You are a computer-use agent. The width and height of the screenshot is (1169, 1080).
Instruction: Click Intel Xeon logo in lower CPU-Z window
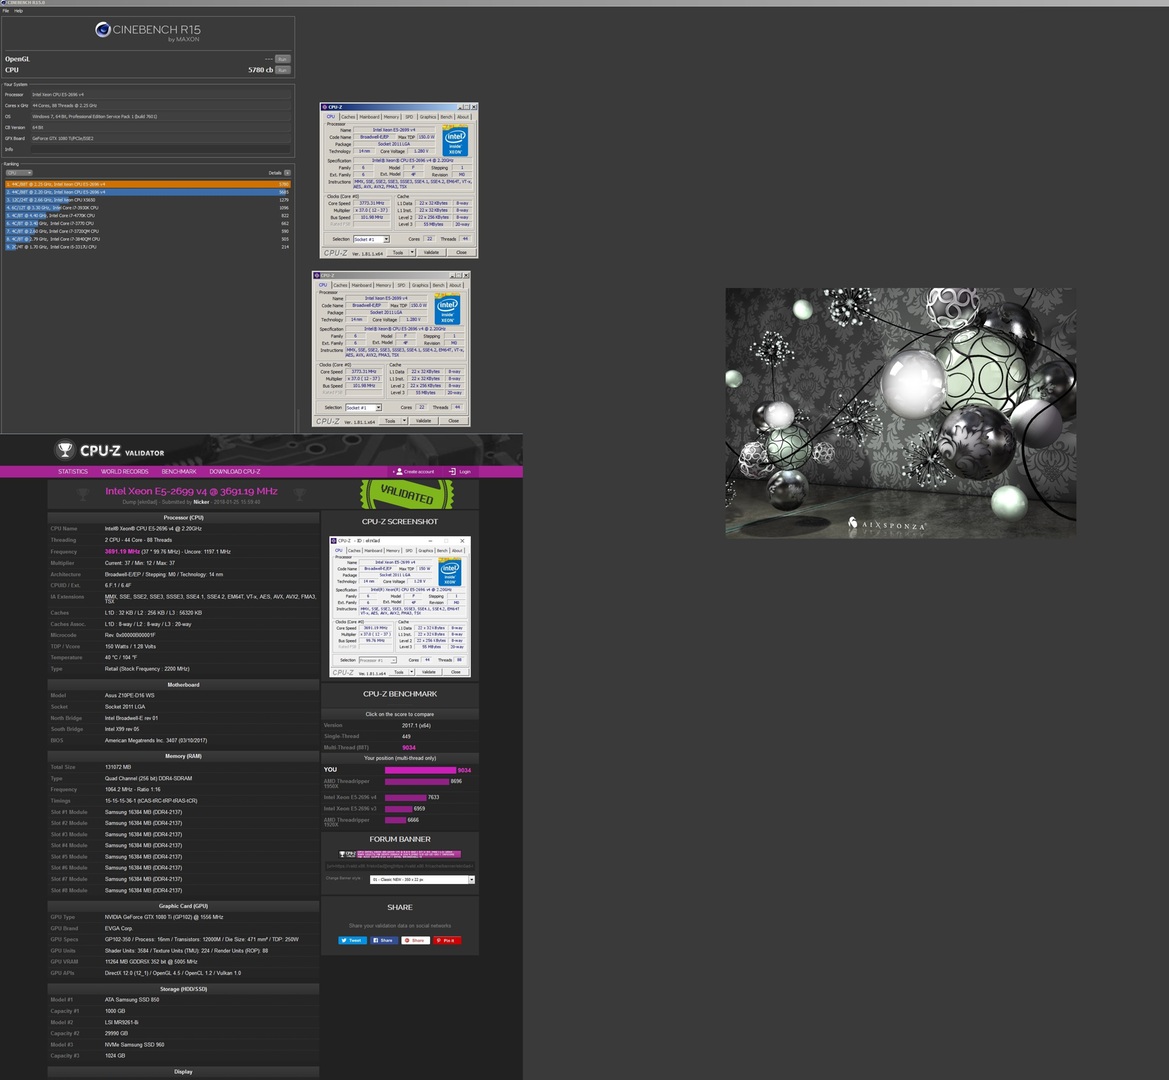click(448, 309)
